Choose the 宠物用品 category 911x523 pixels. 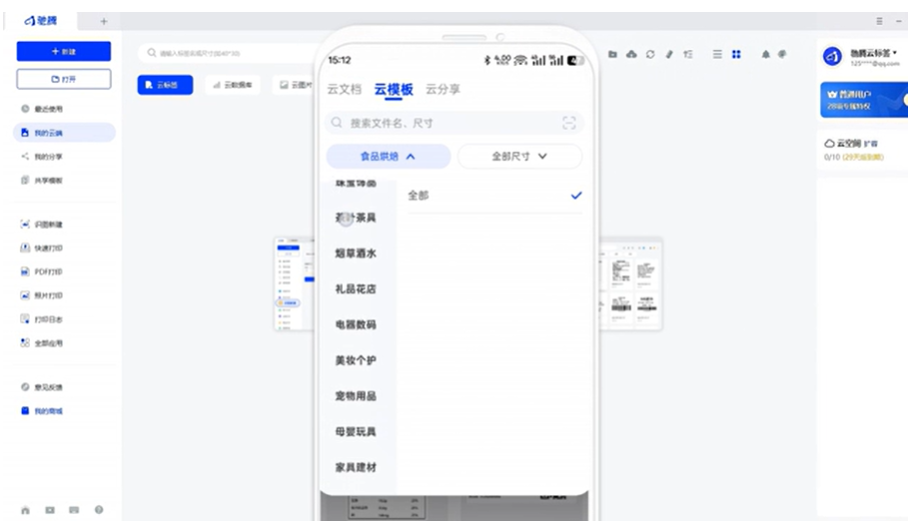click(356, 396)
